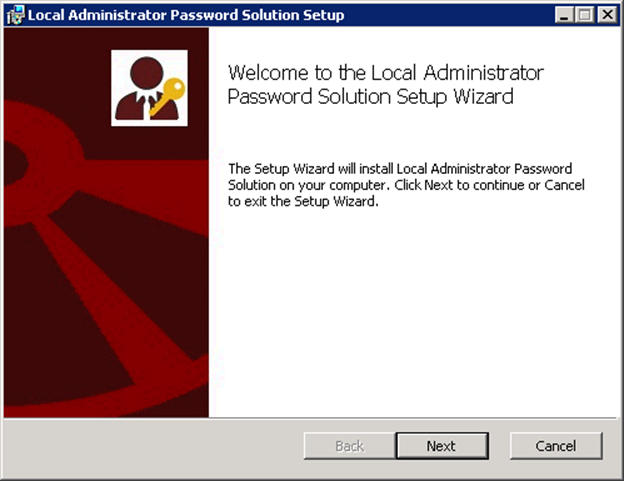Click the 'The Setup Wizard will install' description paragraph

[x=406, y=185]
